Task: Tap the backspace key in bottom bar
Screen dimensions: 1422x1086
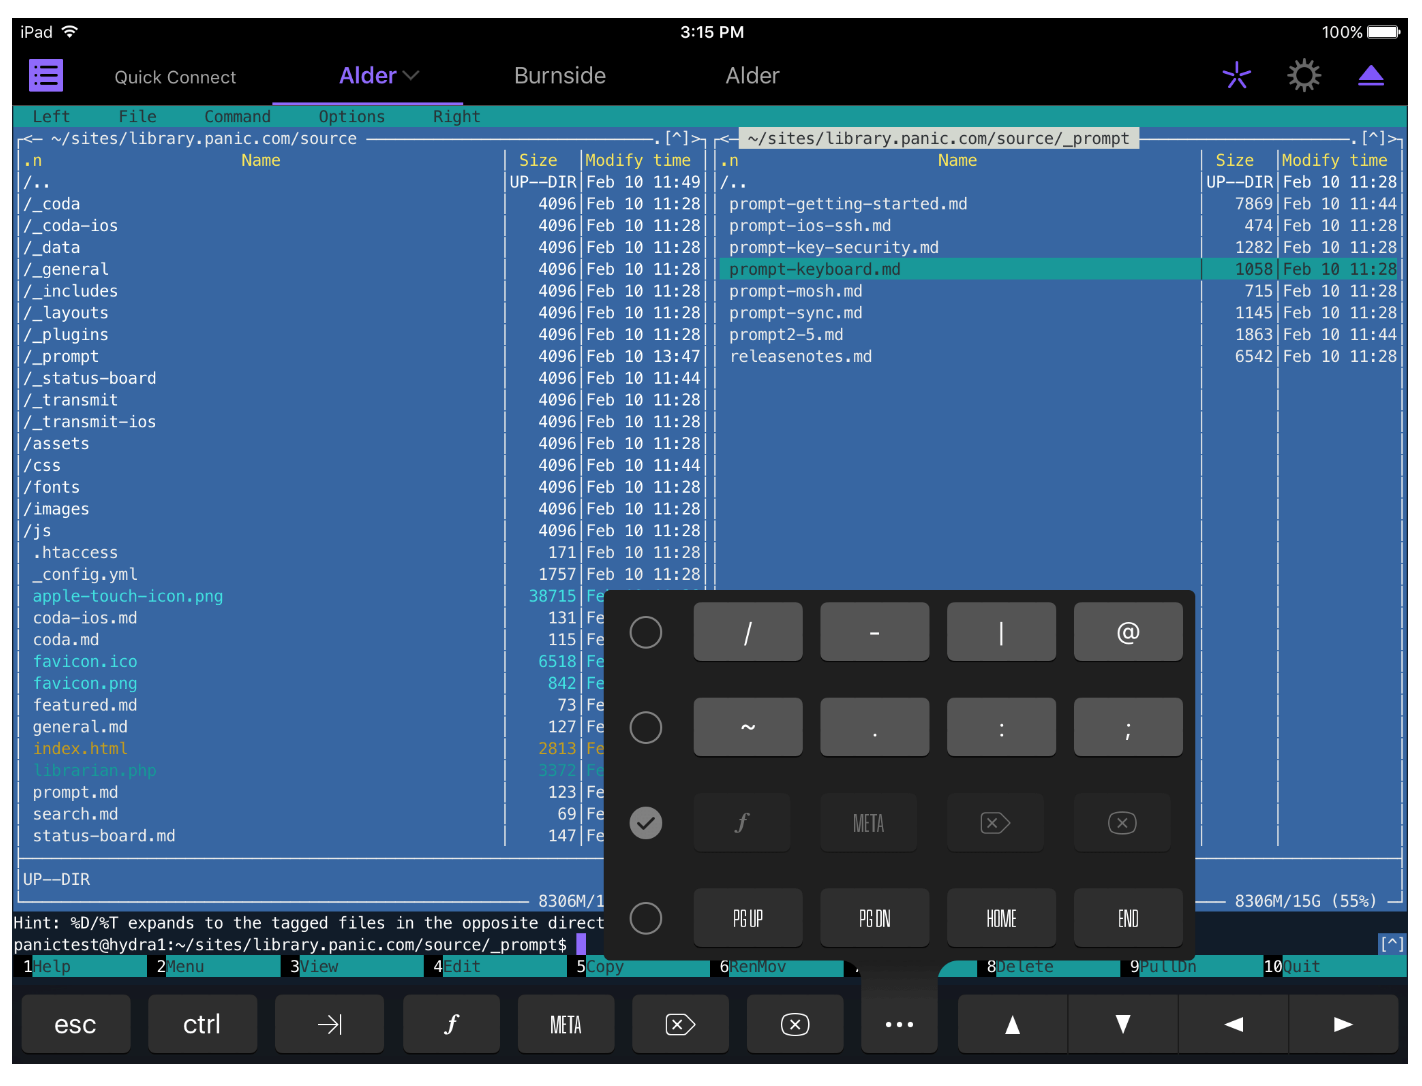Action: click(x=795, y=1024)
